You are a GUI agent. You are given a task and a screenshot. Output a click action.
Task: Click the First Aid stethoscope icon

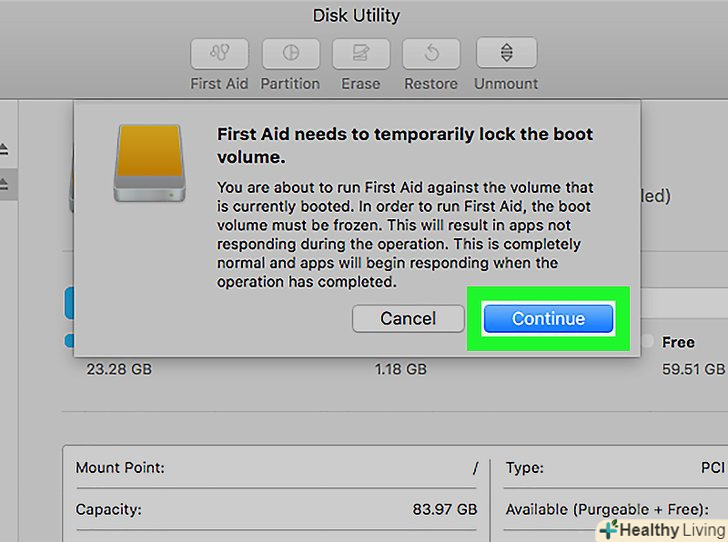(x=219, y=53)
